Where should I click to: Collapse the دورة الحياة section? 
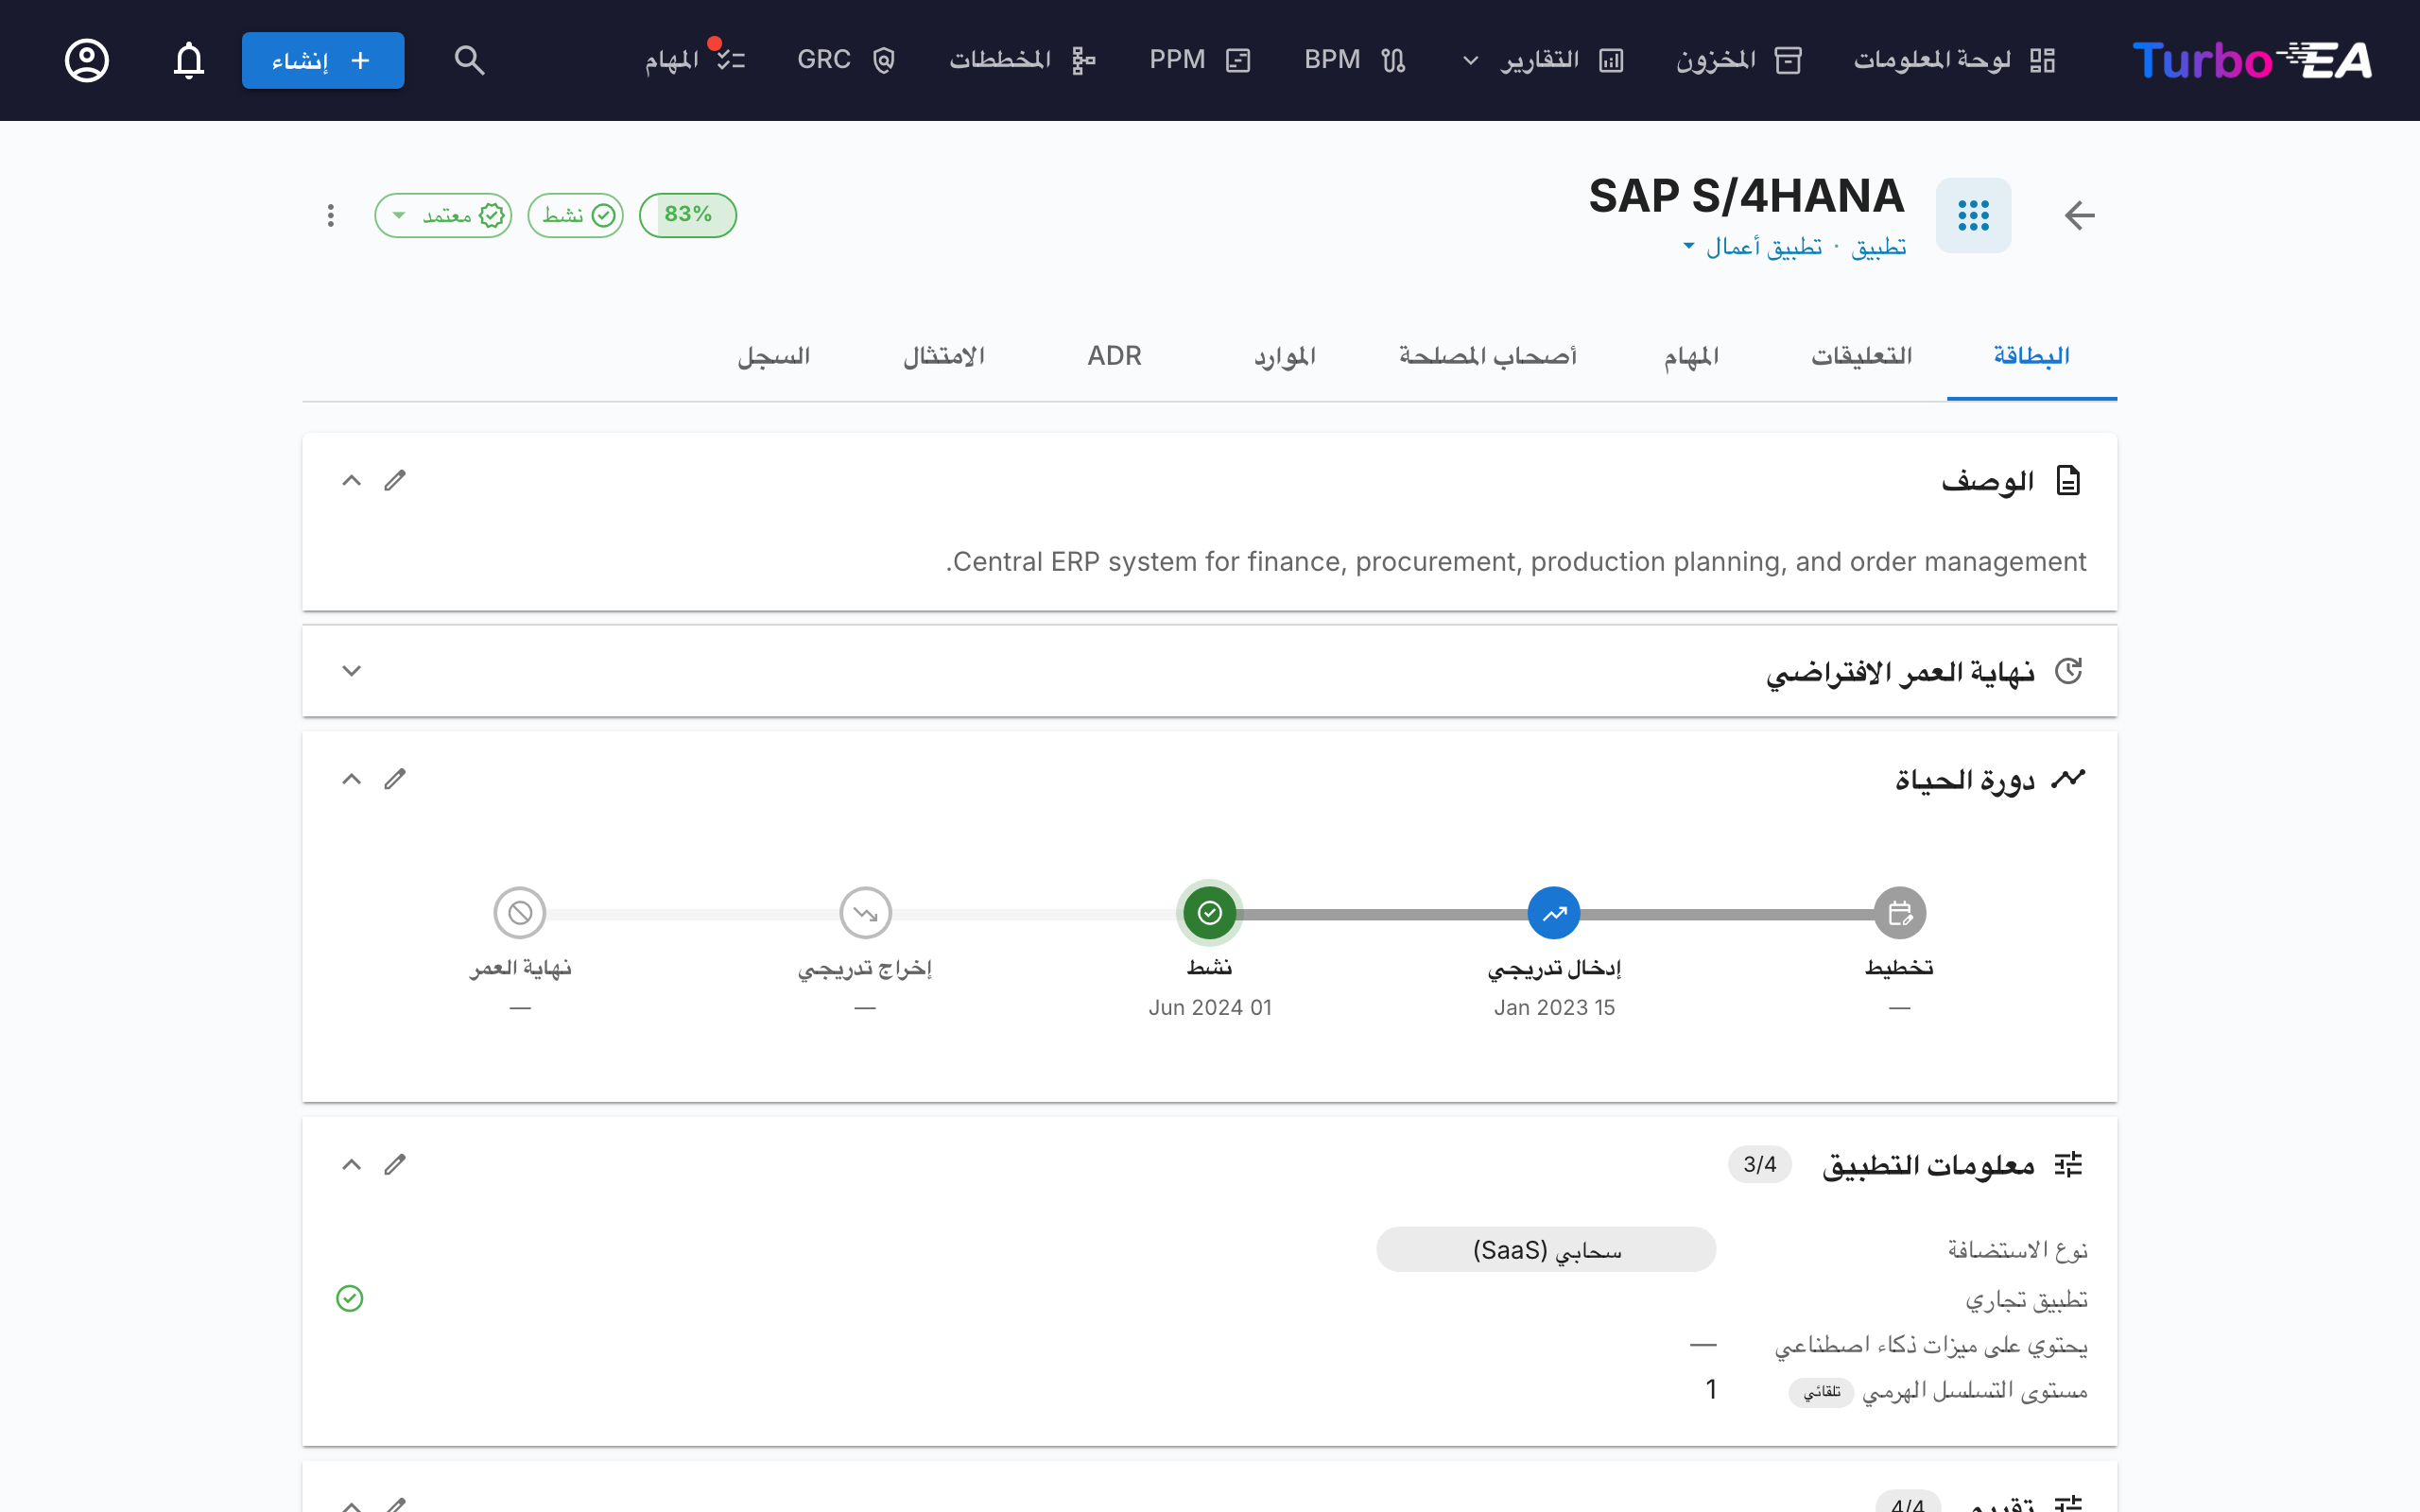pyautogui.click(x=351, y=779)
